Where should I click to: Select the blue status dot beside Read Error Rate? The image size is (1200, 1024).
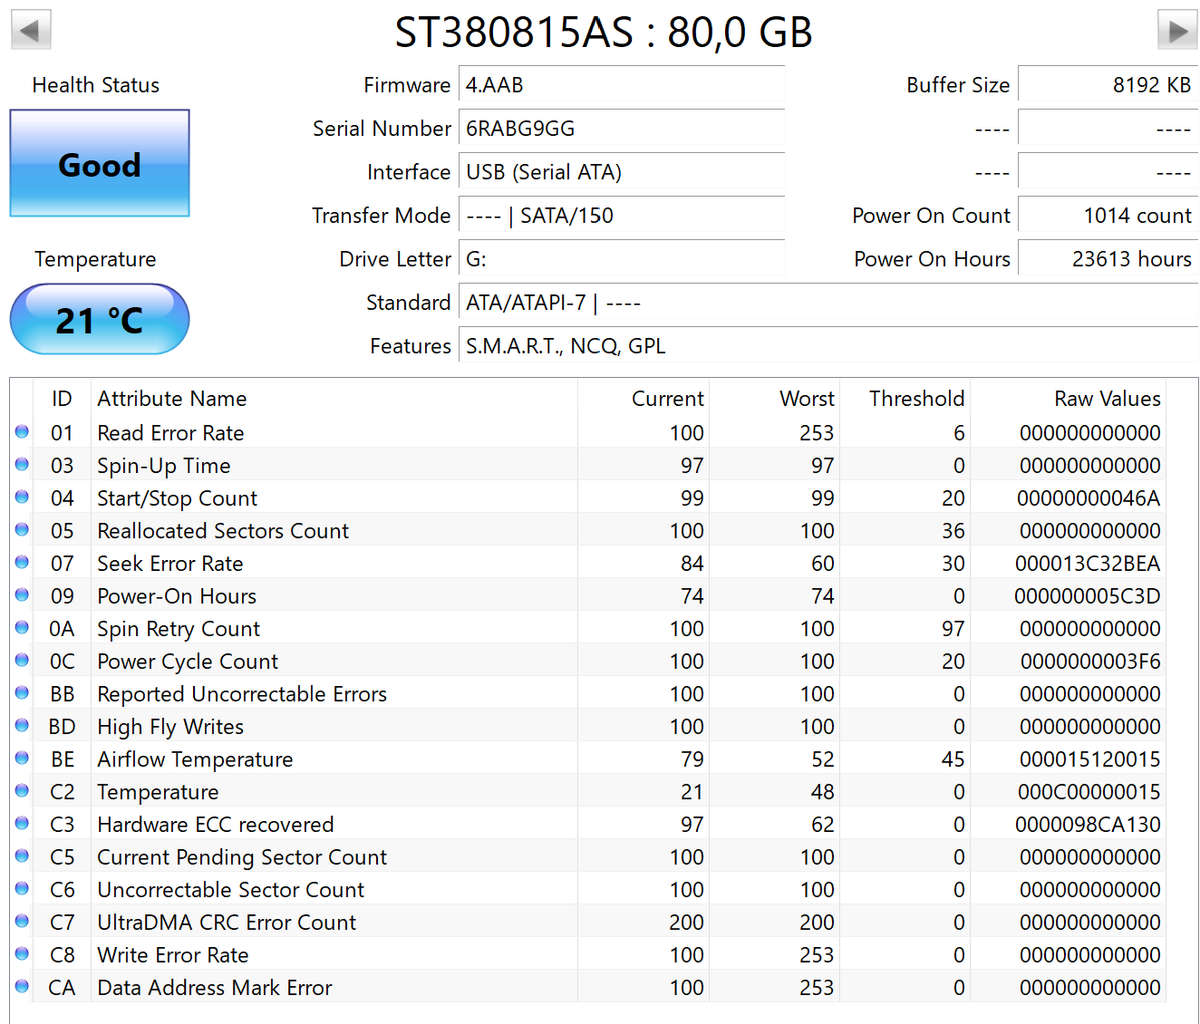click(x=22, y=432)
